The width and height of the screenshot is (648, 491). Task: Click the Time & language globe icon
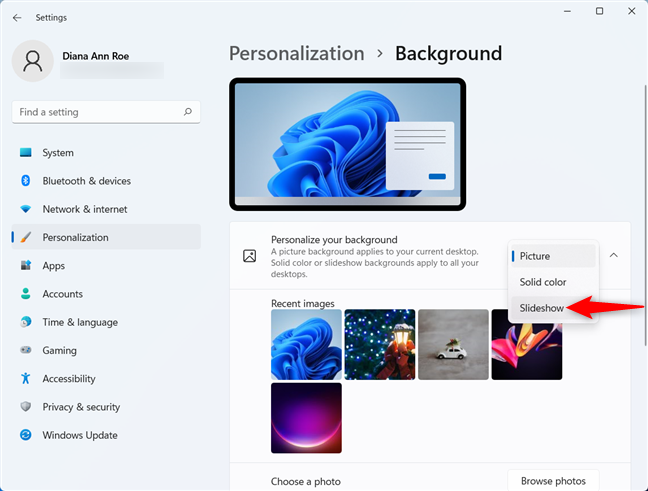coord(26,322)
